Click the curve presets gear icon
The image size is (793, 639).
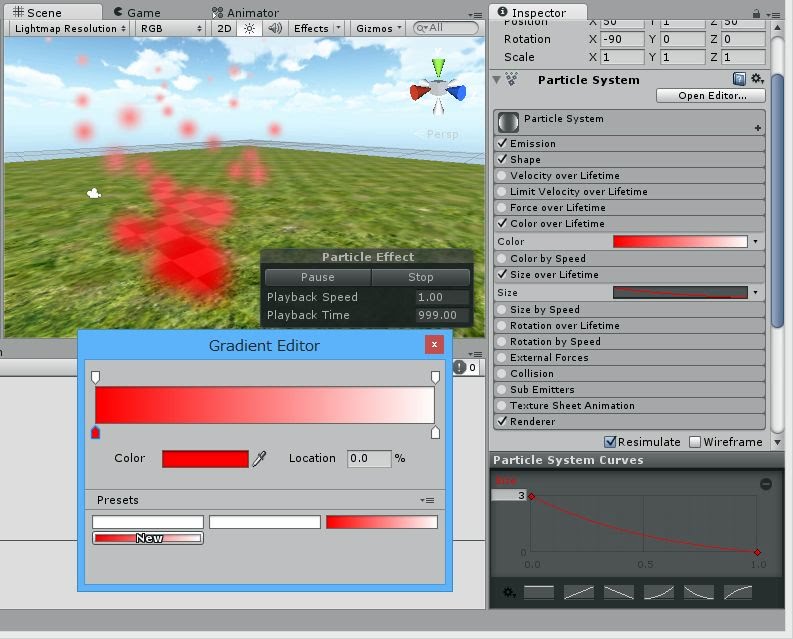tap(509, 593)
